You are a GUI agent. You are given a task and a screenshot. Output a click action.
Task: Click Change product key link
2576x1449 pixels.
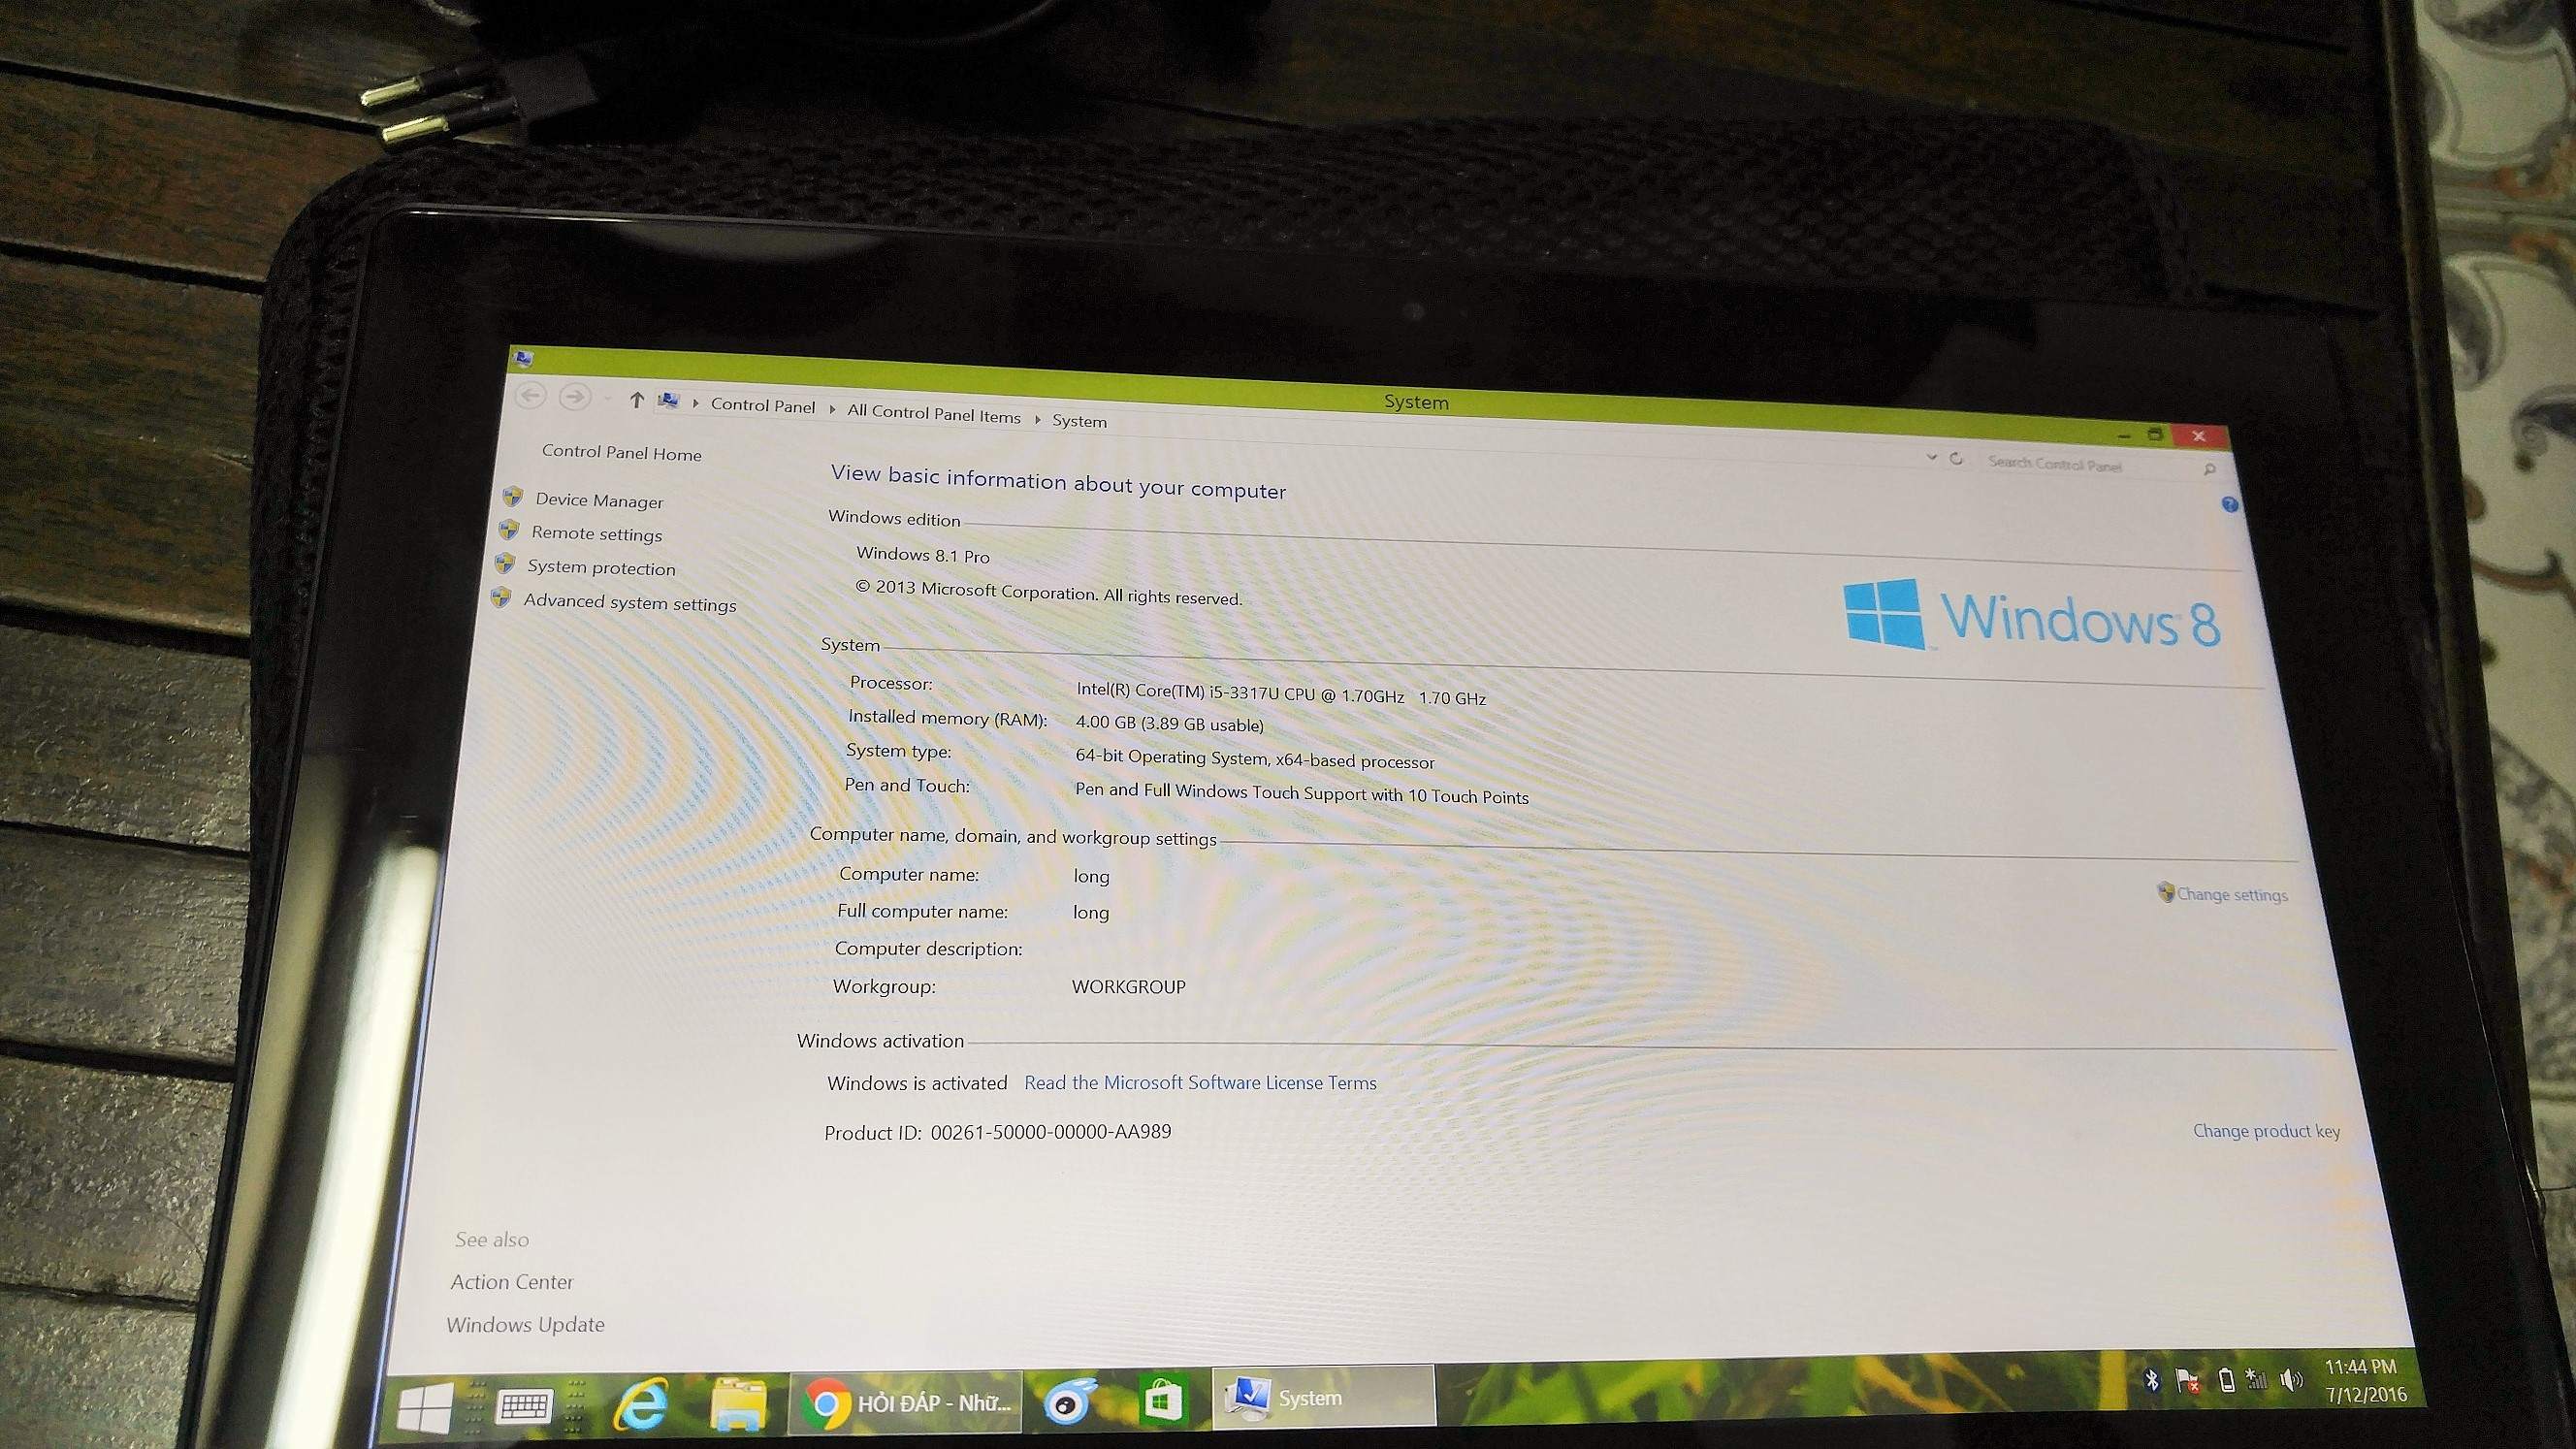coord(2265,1131)
